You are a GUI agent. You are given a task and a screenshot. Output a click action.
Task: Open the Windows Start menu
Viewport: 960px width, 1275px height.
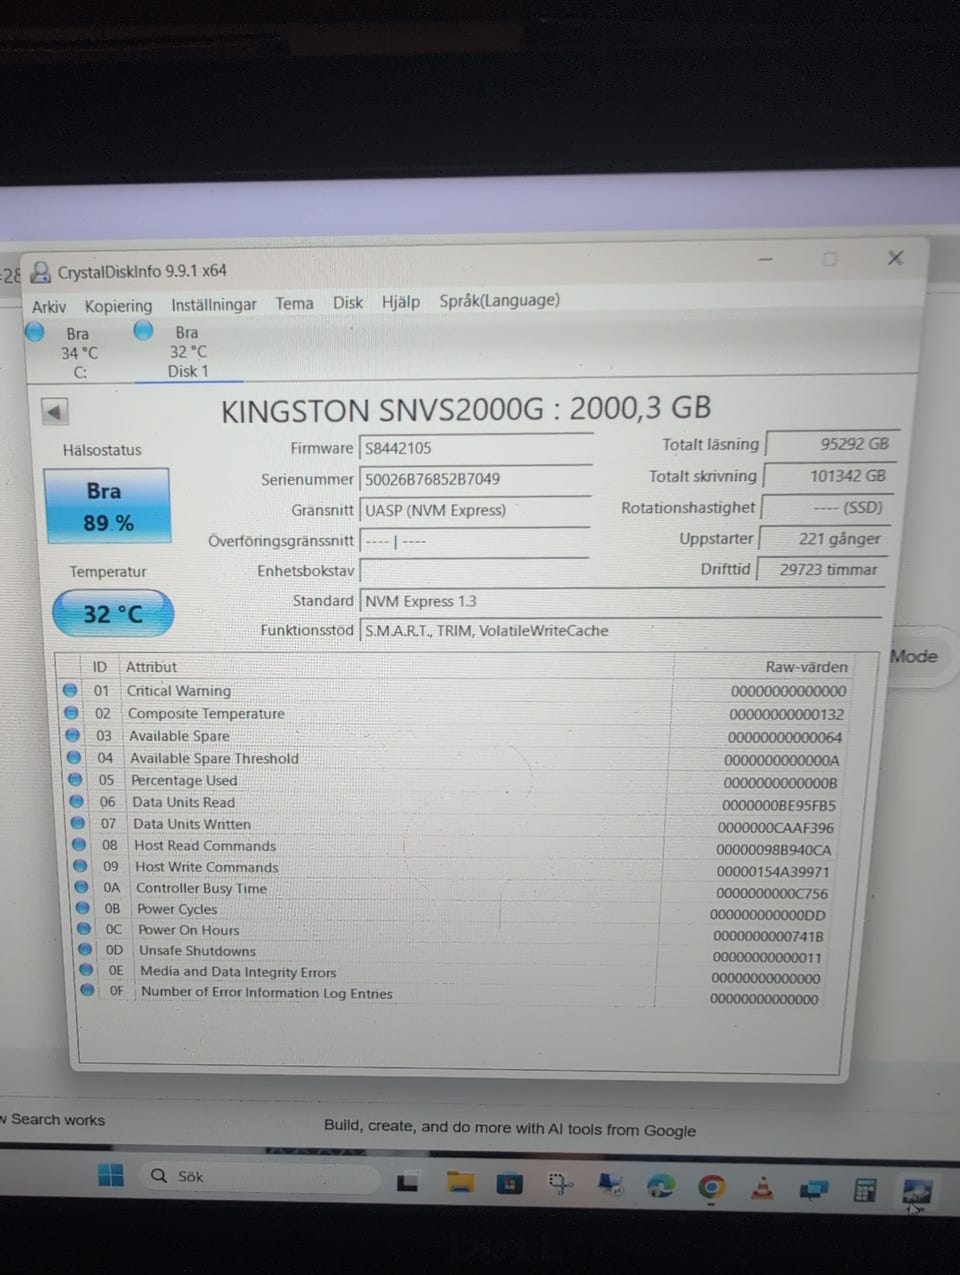[110, 1175]
